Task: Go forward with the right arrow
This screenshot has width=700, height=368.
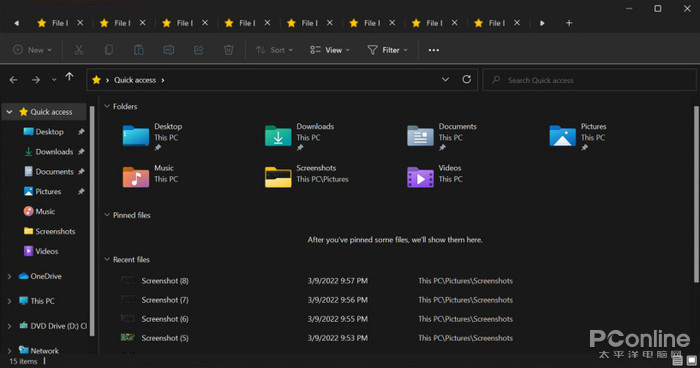Action: tap(36, 80)
